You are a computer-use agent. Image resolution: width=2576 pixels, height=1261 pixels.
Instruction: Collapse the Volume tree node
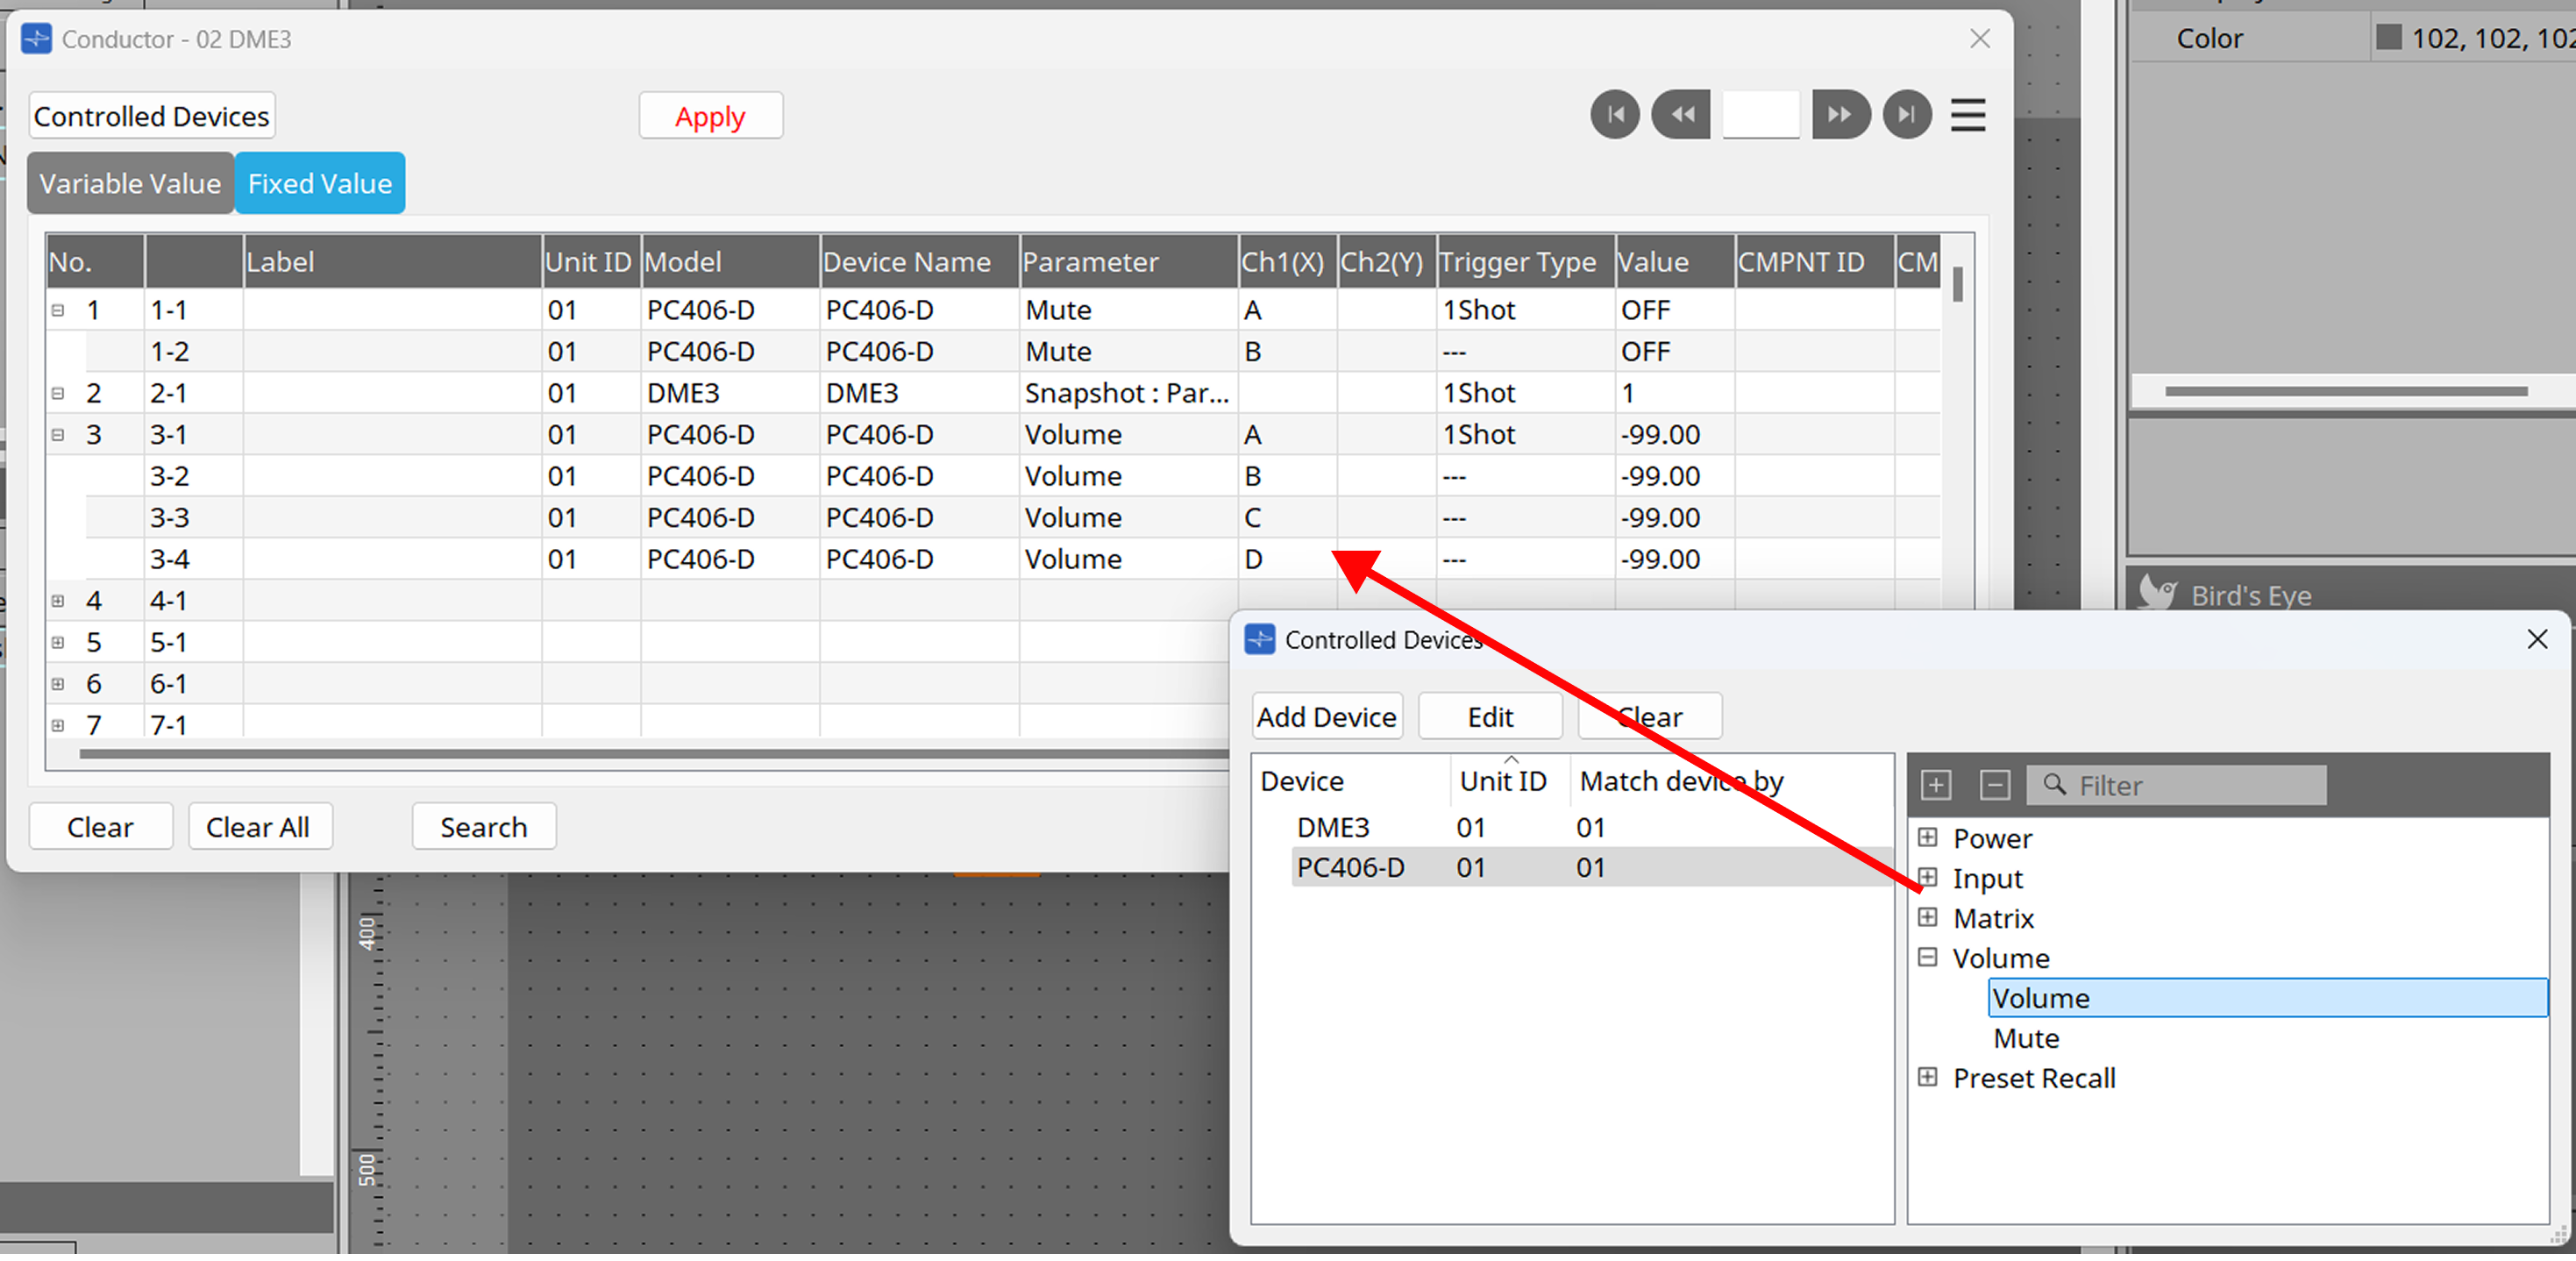1928,957
